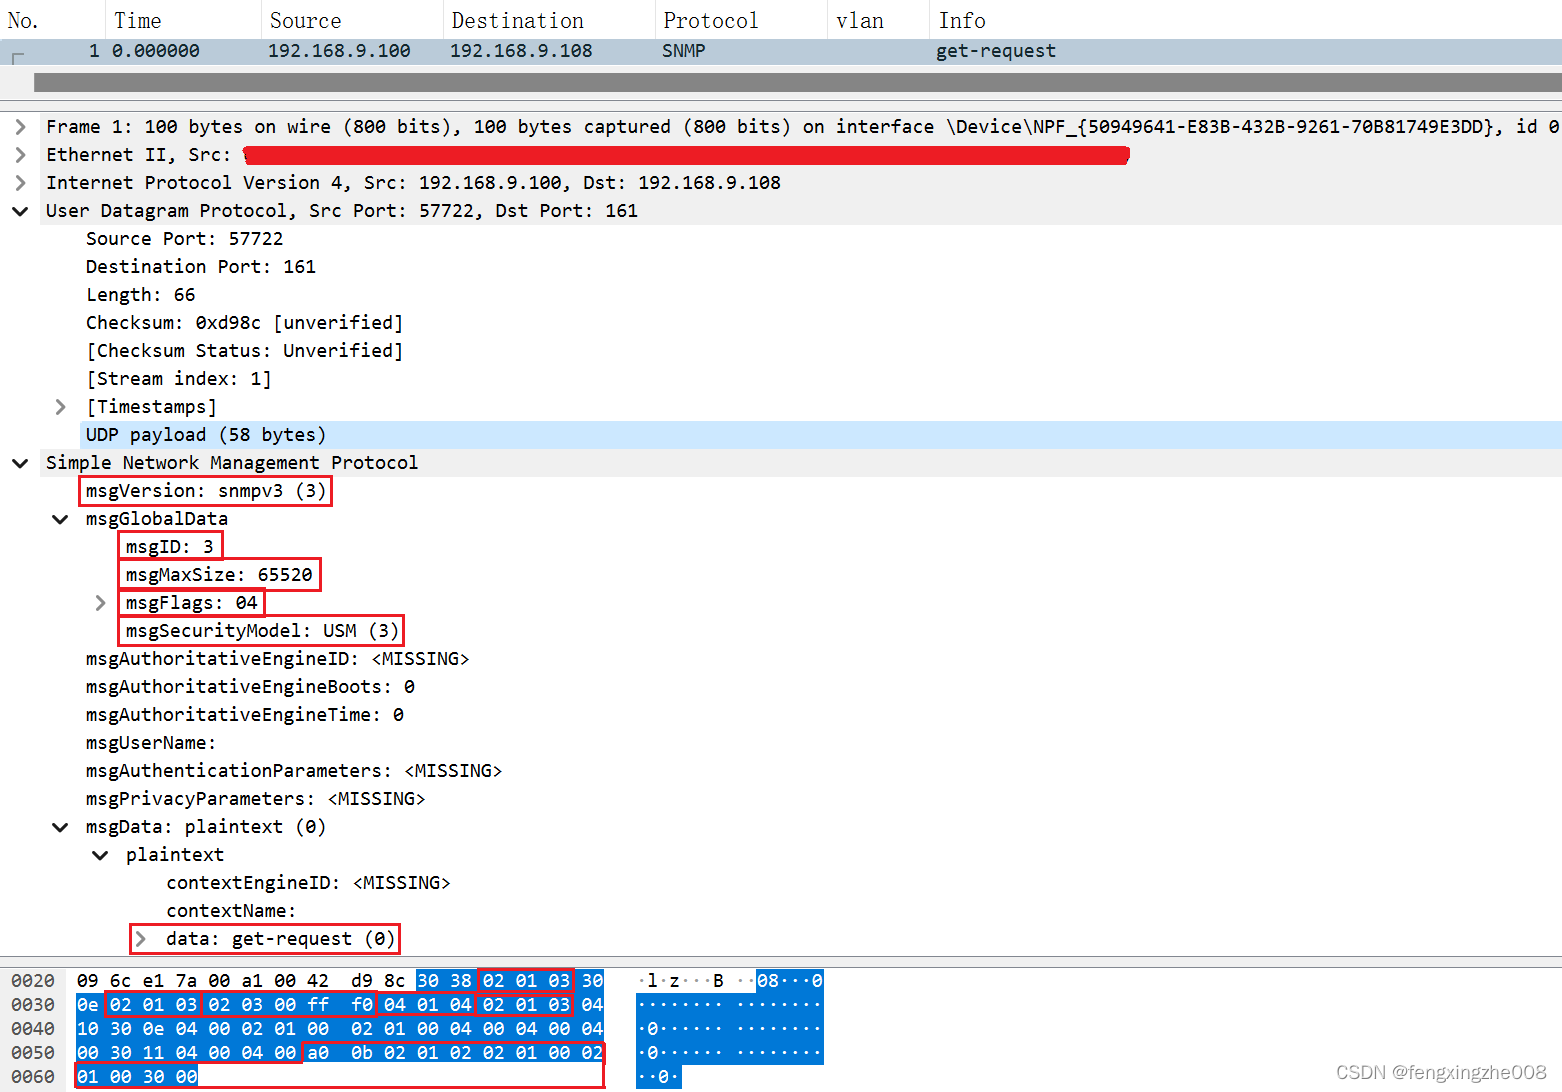The height and width of the screenshot is (1092, 1562).
Task: Click hex offset 0030 row label
Action: pyautogui.click(x=33, y=1005)
